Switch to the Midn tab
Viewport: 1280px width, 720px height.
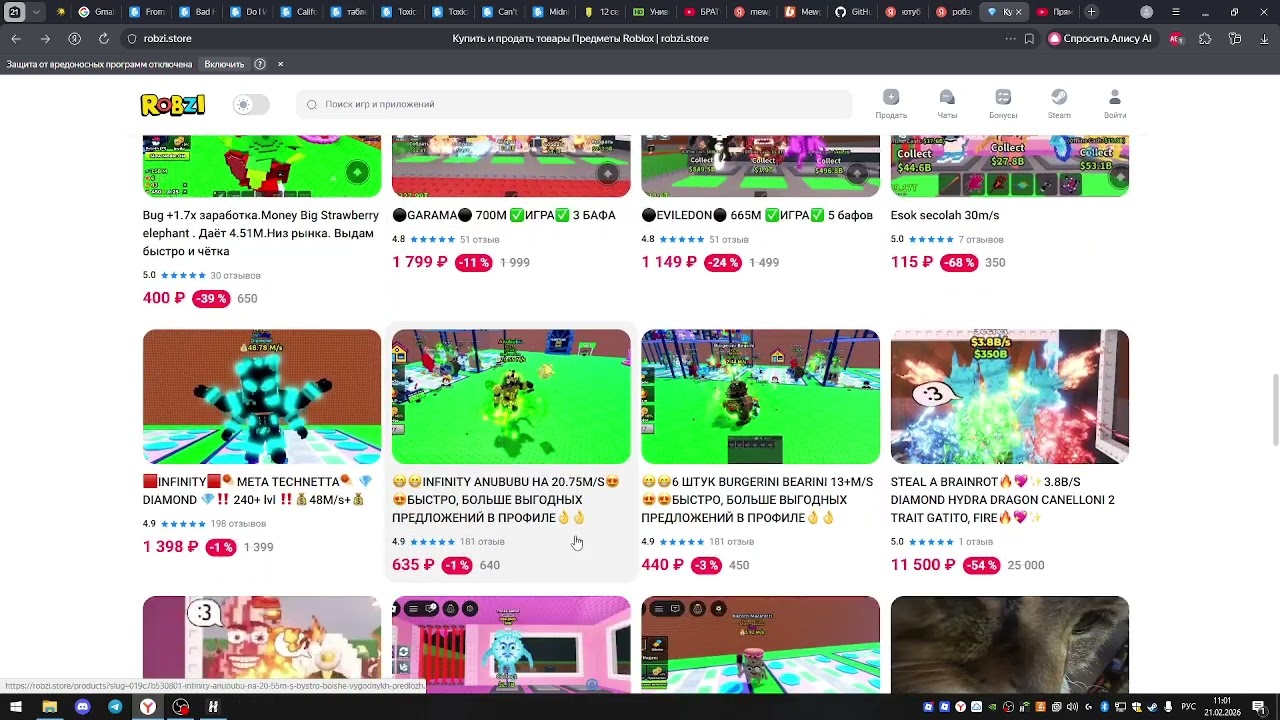pos(551,12)
